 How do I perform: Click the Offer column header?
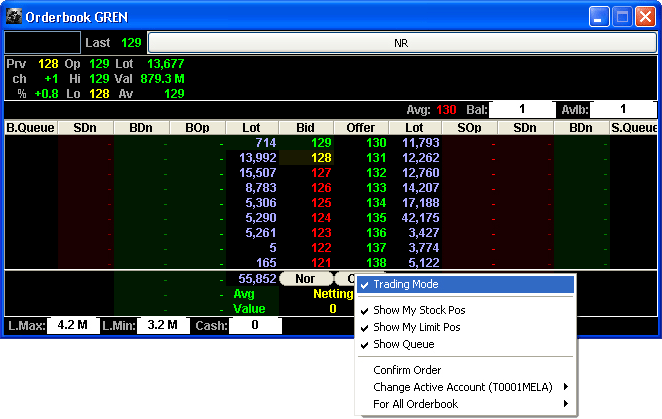(x=361, y=128)
